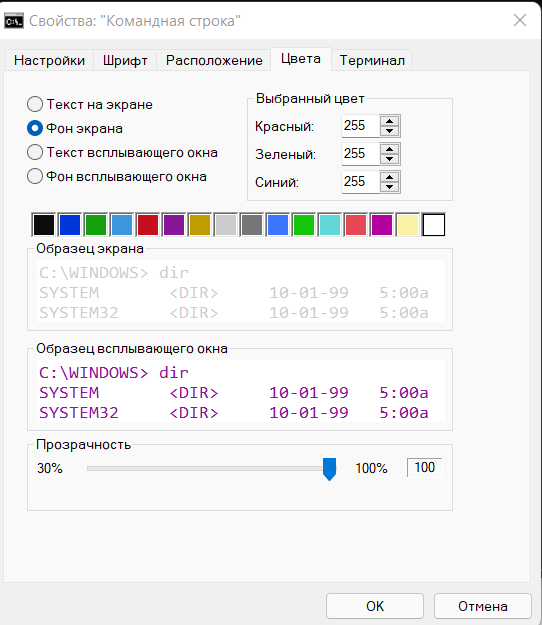
Task: Select the Цвета tab
Action: [301, 59]
